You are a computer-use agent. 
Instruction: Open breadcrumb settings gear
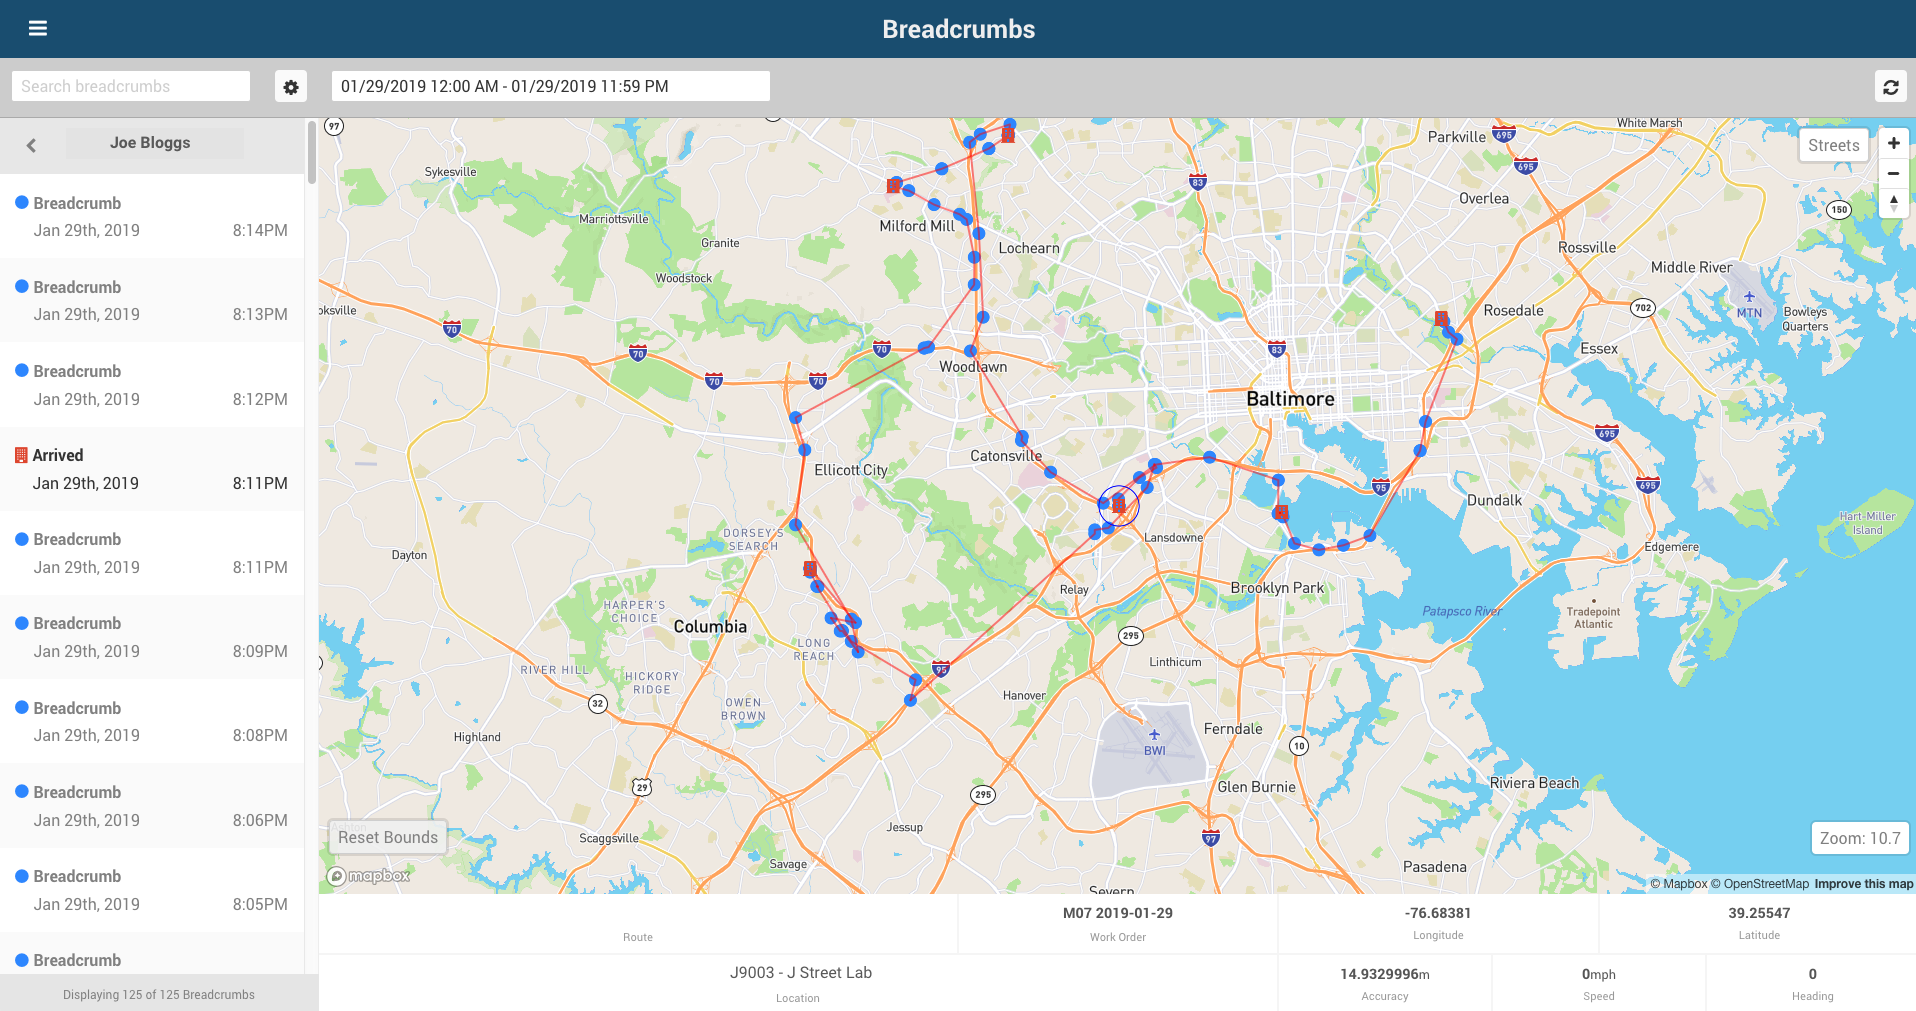pyautogui.click(x=291, y=87)
